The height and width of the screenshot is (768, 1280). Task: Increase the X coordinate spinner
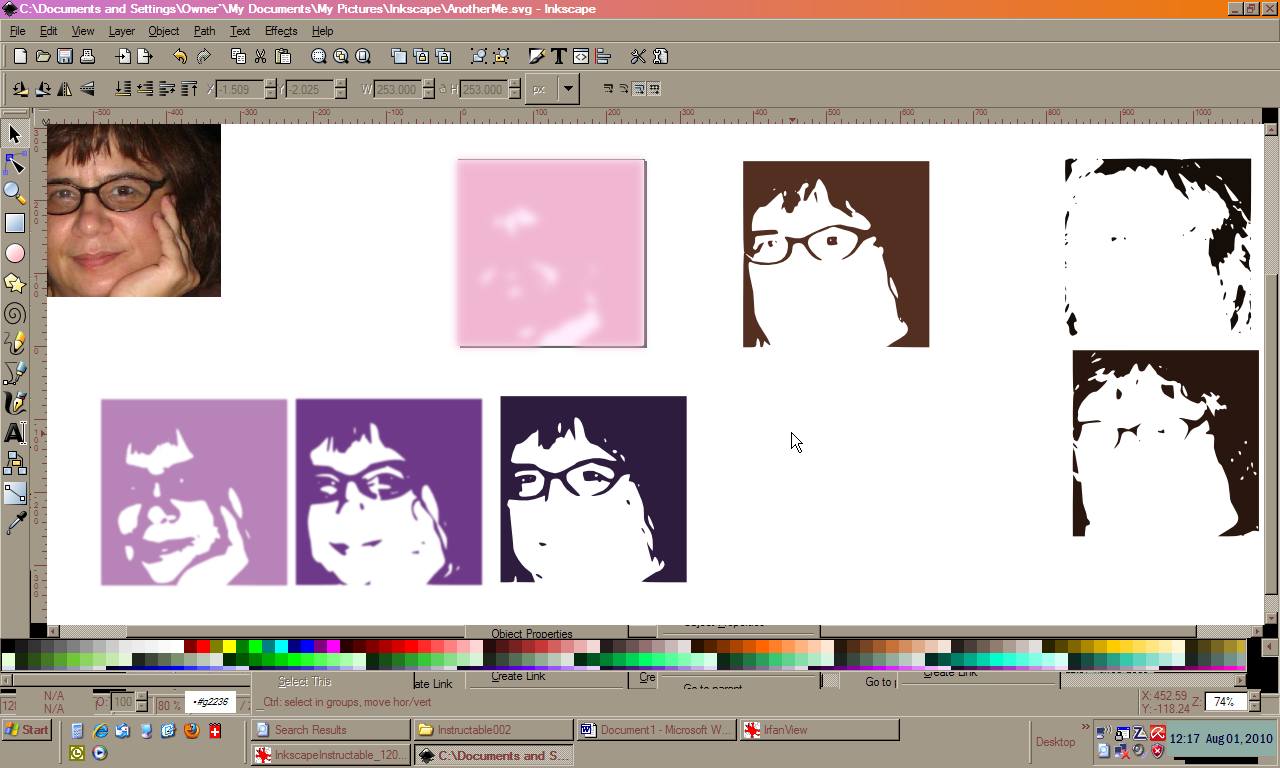pos(270,84)
